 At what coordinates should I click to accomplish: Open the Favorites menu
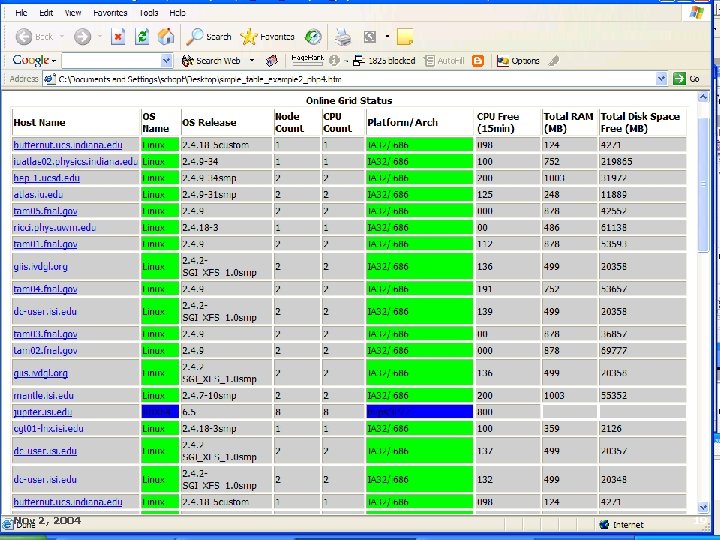tap(110, 13)
